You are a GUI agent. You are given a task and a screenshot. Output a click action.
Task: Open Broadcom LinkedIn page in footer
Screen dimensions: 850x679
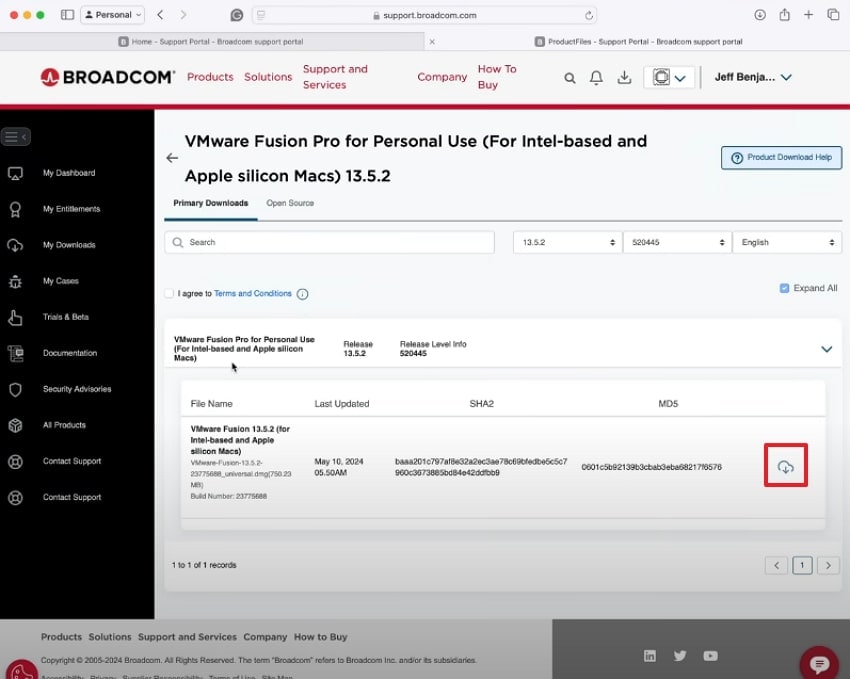click(x=649, y=656)
